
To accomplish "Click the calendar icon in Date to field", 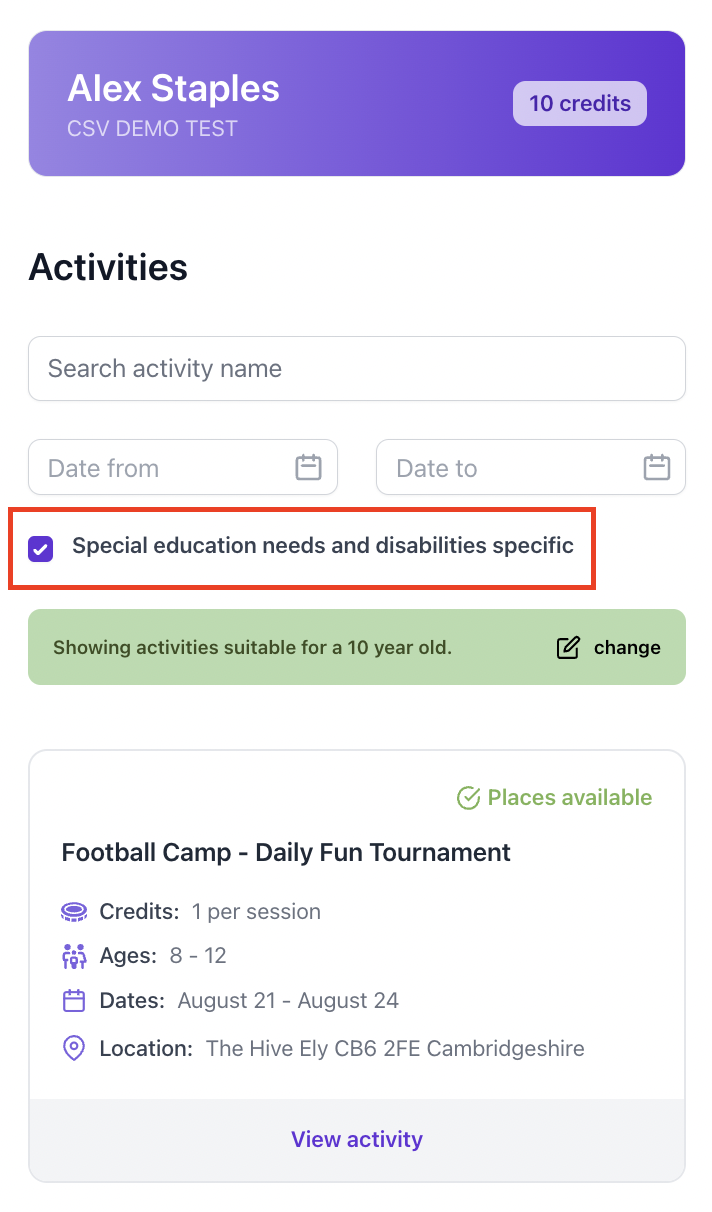I will [x=657, y=467].
